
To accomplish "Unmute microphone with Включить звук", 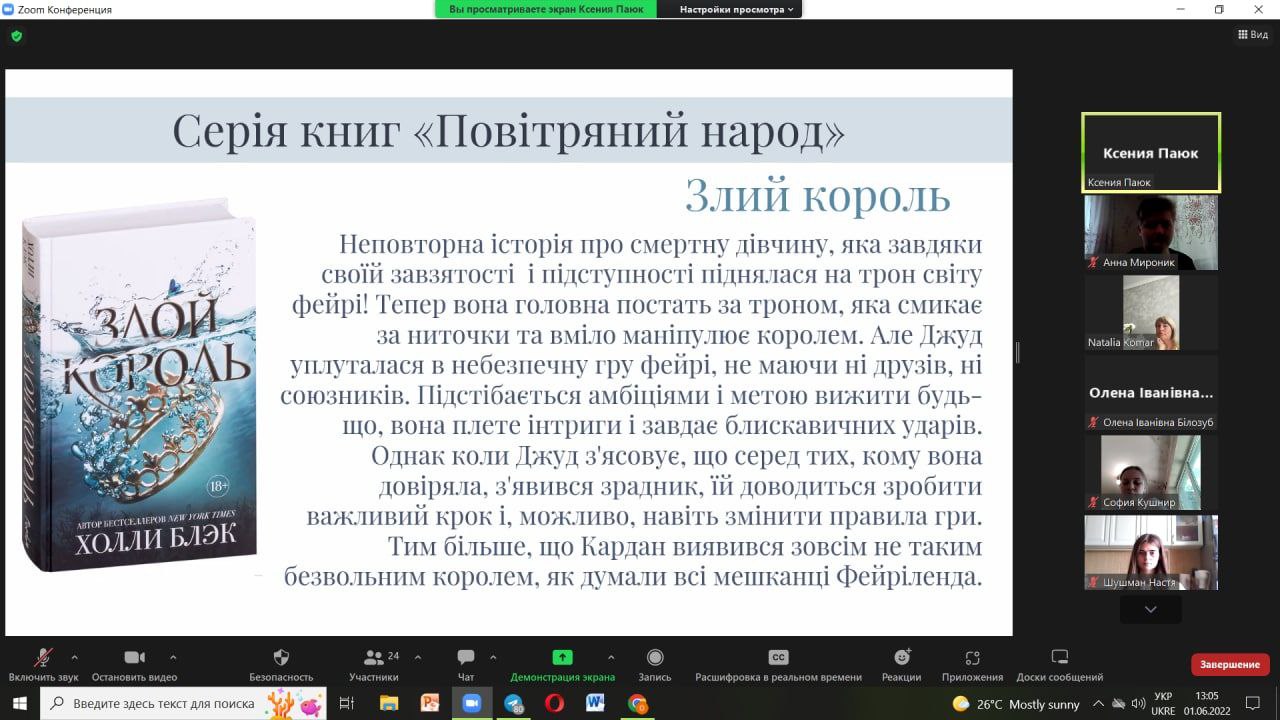I will 44,664.
